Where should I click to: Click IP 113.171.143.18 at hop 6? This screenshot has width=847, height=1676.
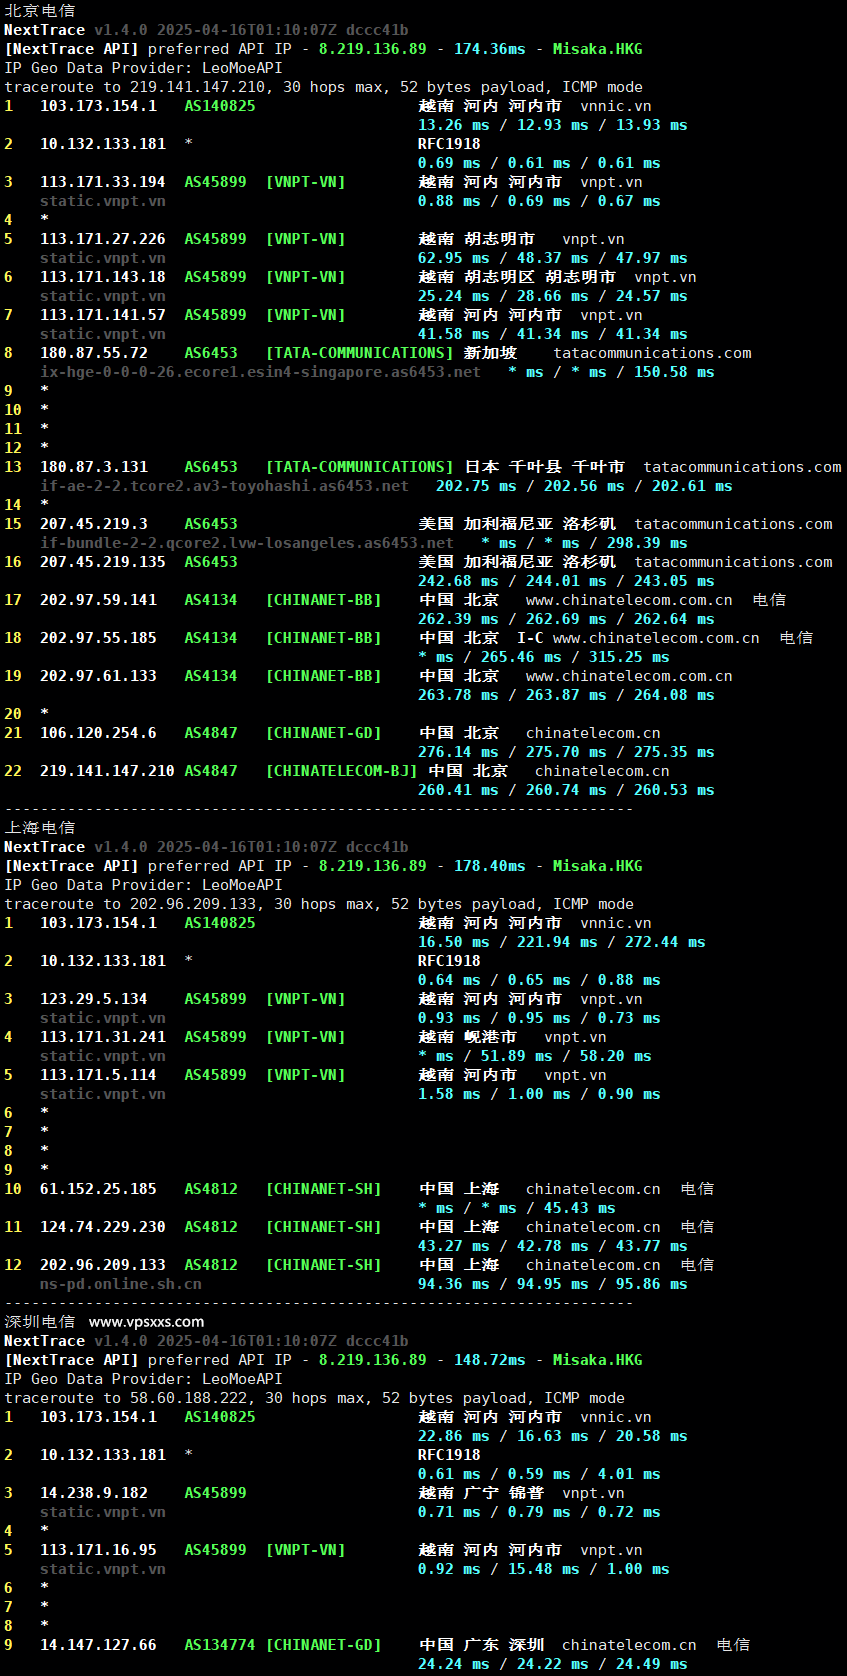(103, 277)
